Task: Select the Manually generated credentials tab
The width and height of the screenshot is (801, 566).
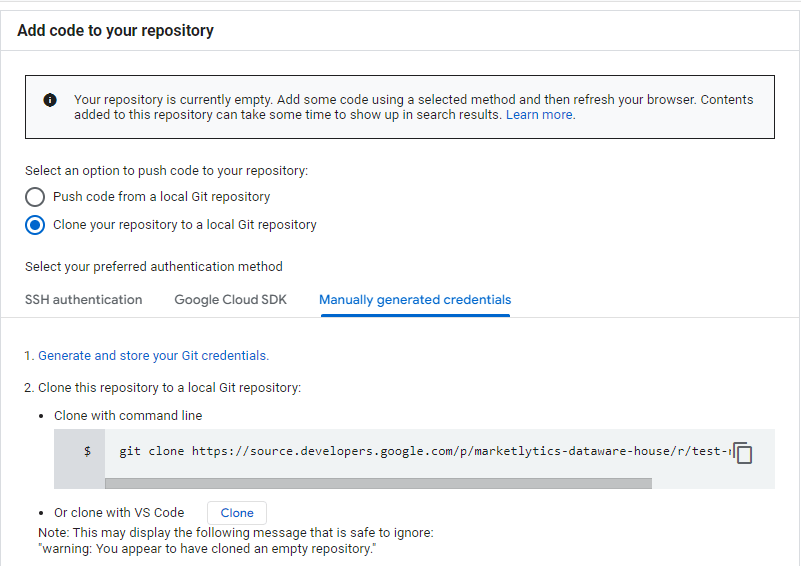Action: coord(415,300)
